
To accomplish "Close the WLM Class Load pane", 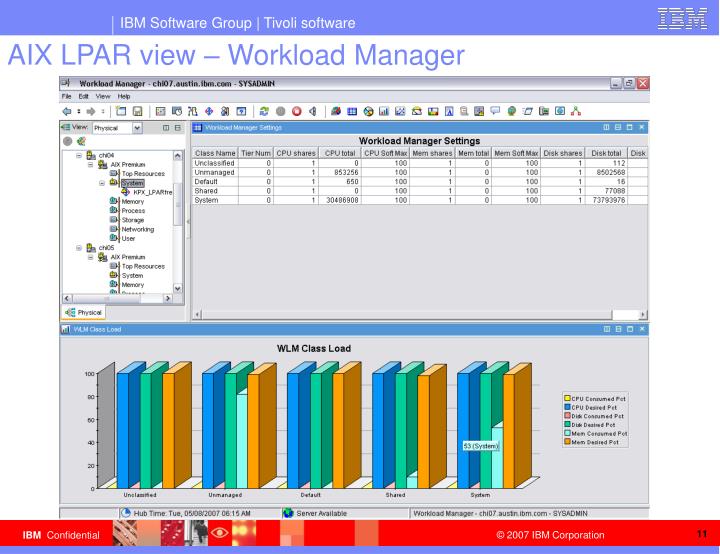I will click(642, 329).
